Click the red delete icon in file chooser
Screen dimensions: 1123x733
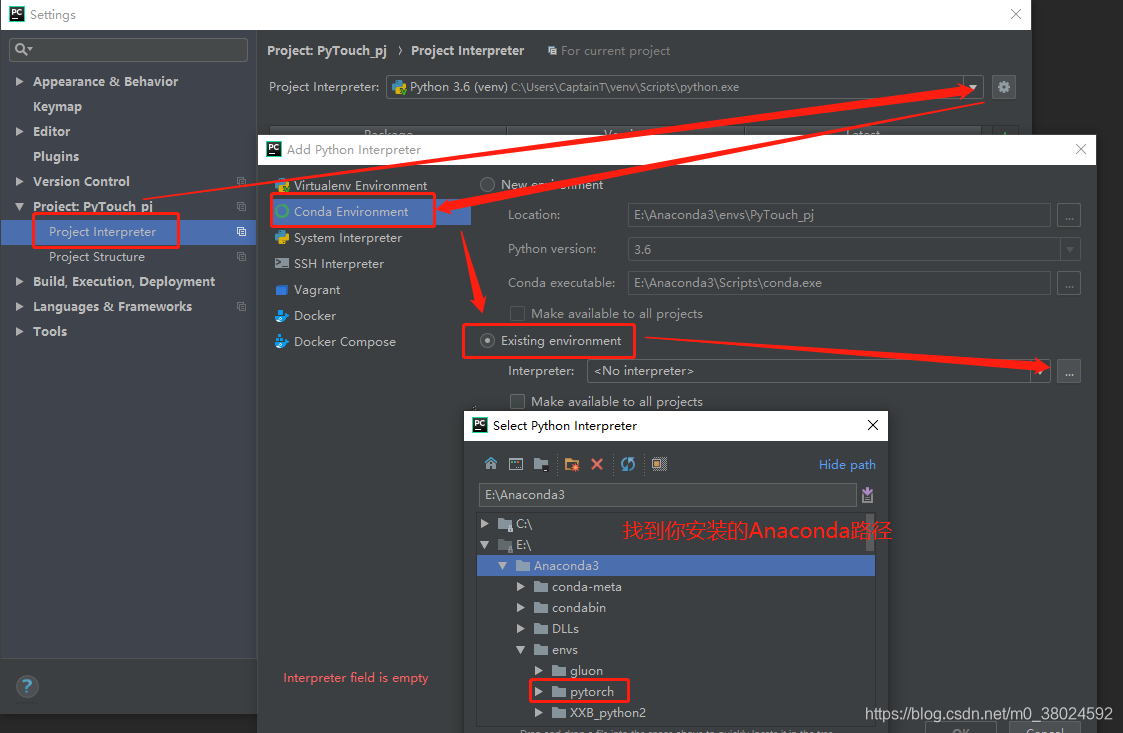597,464
